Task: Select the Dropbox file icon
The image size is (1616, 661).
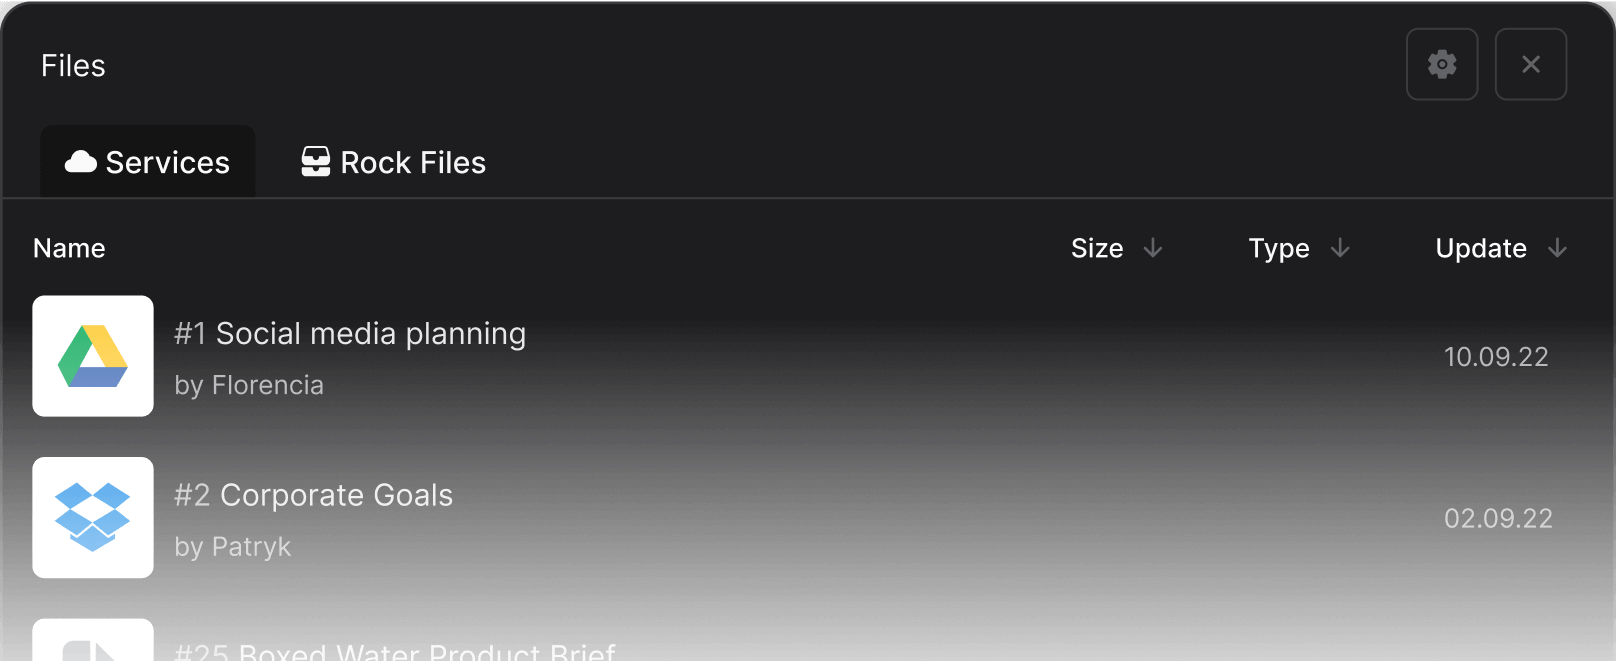Action: coord(93,518)
